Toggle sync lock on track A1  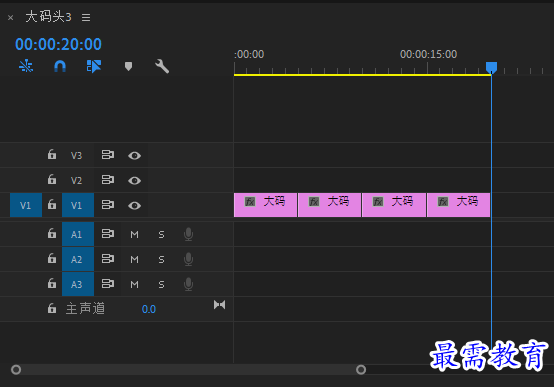[x=108, y=233]
